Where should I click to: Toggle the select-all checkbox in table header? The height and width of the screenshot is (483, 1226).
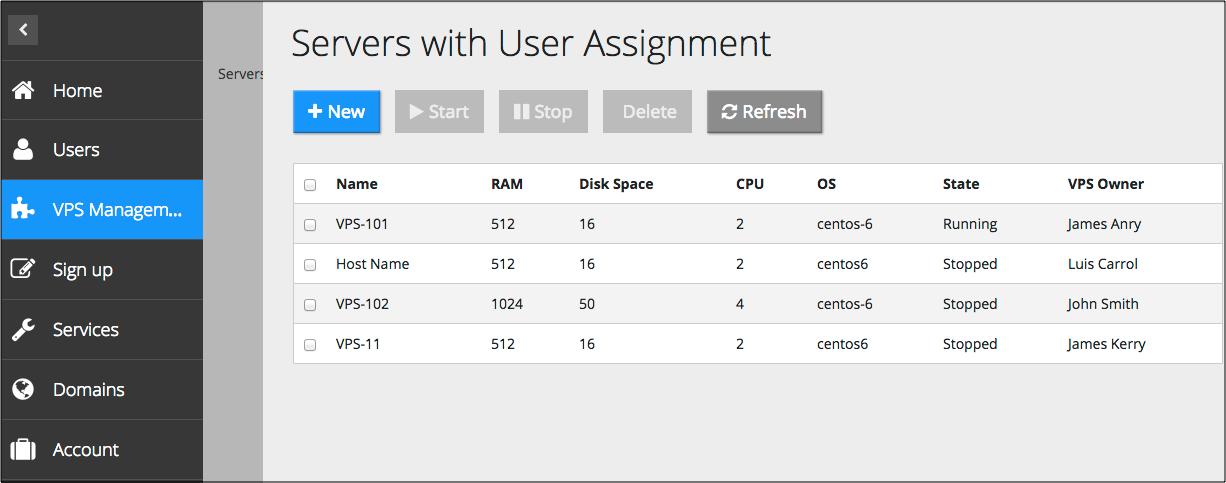(310, 185)
